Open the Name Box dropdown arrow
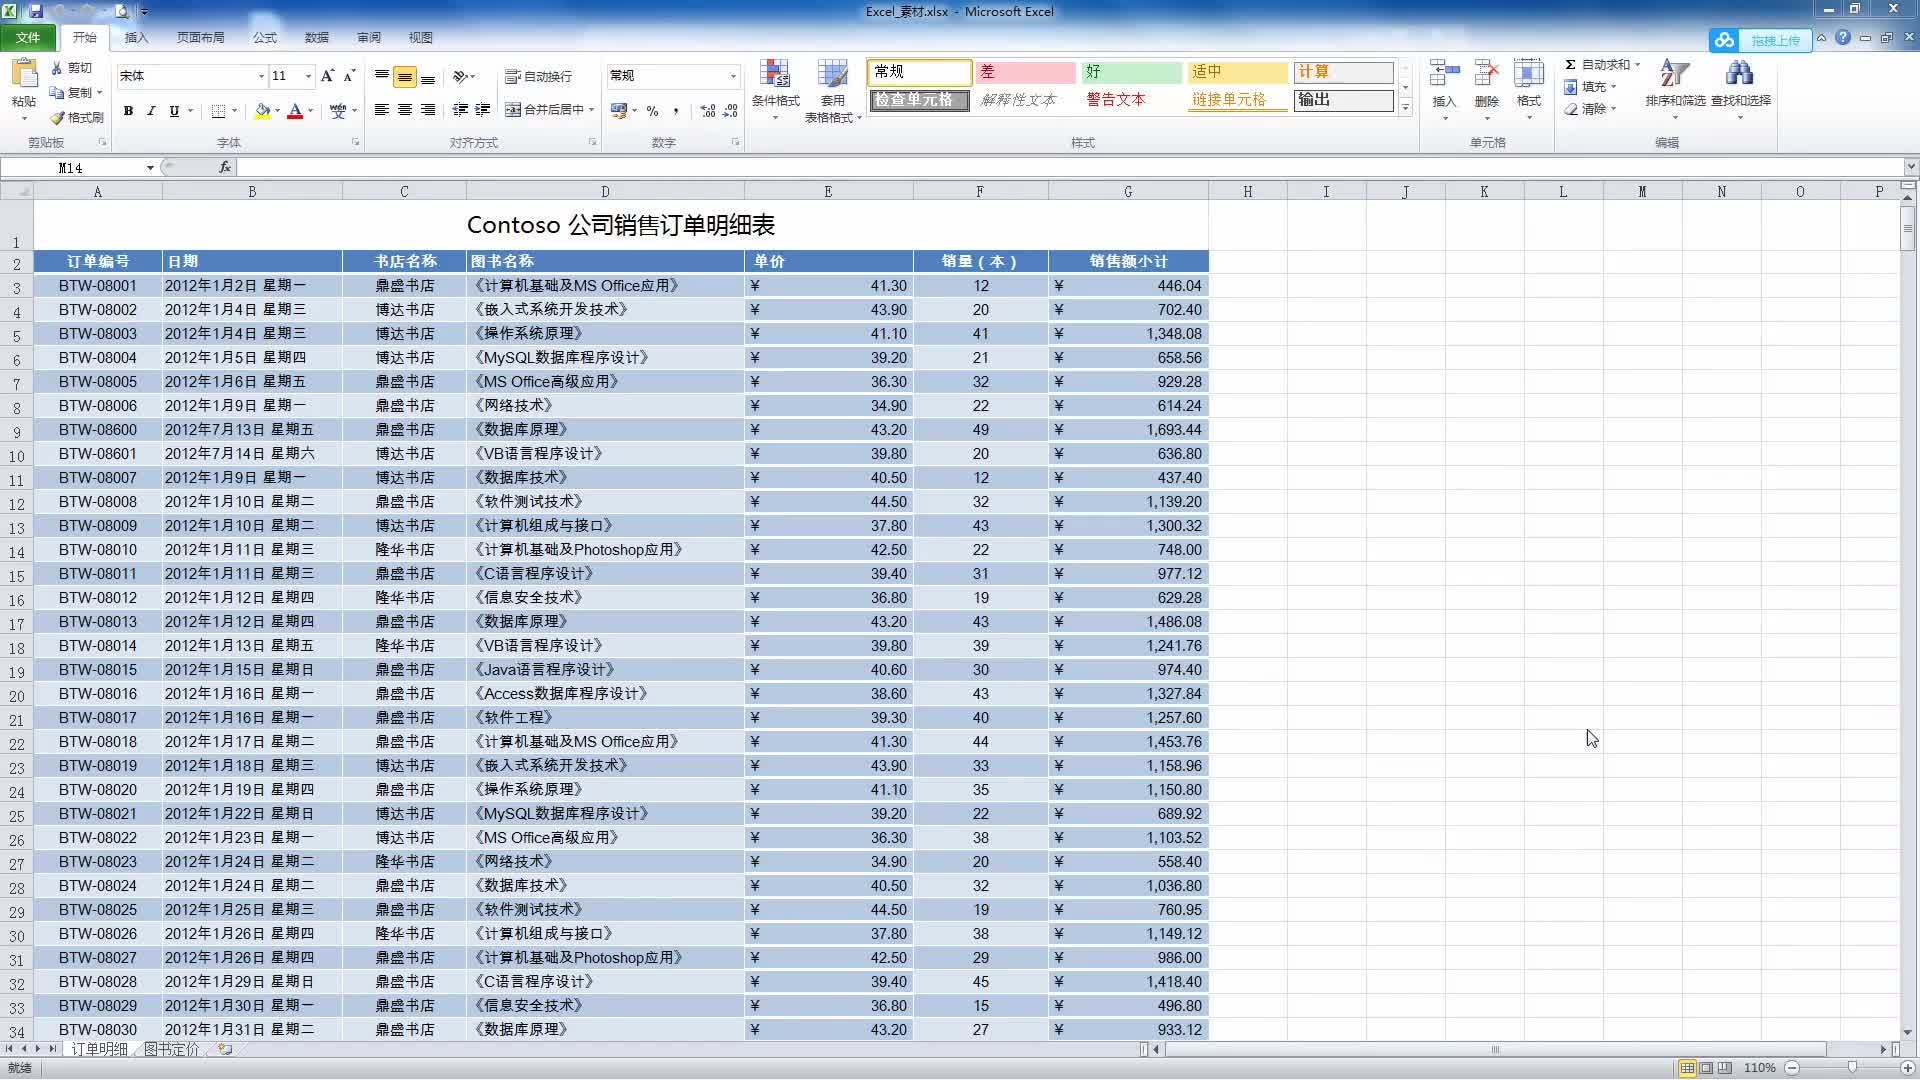The width and height of the screenshot is (1920, 1080). tap(150, 167)
